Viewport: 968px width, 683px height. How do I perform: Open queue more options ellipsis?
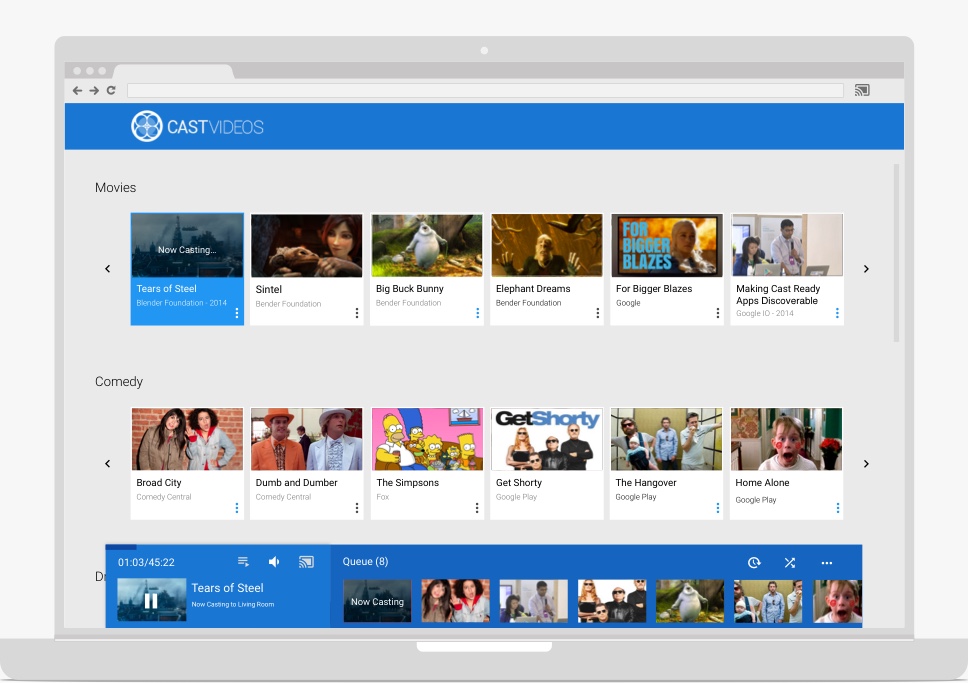tap(826, 563)
